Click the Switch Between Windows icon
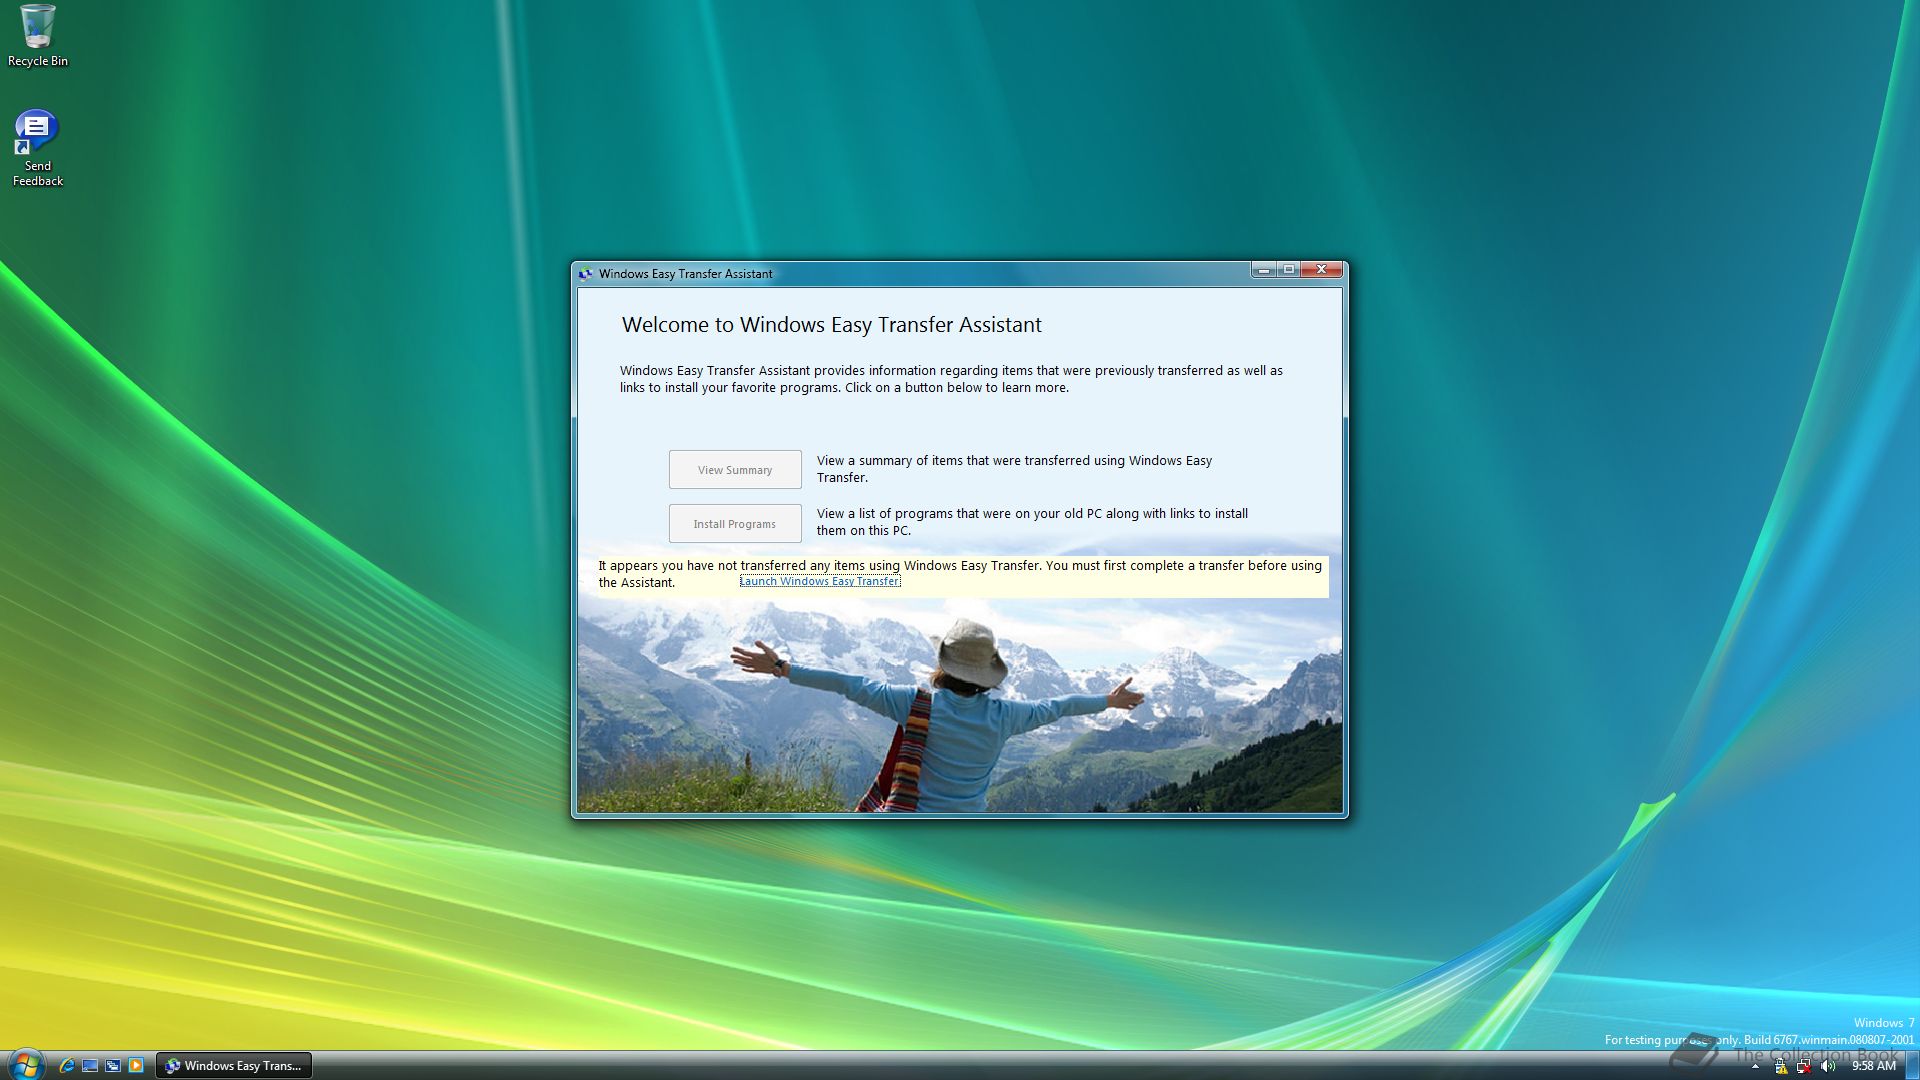 coord(113,1066)
